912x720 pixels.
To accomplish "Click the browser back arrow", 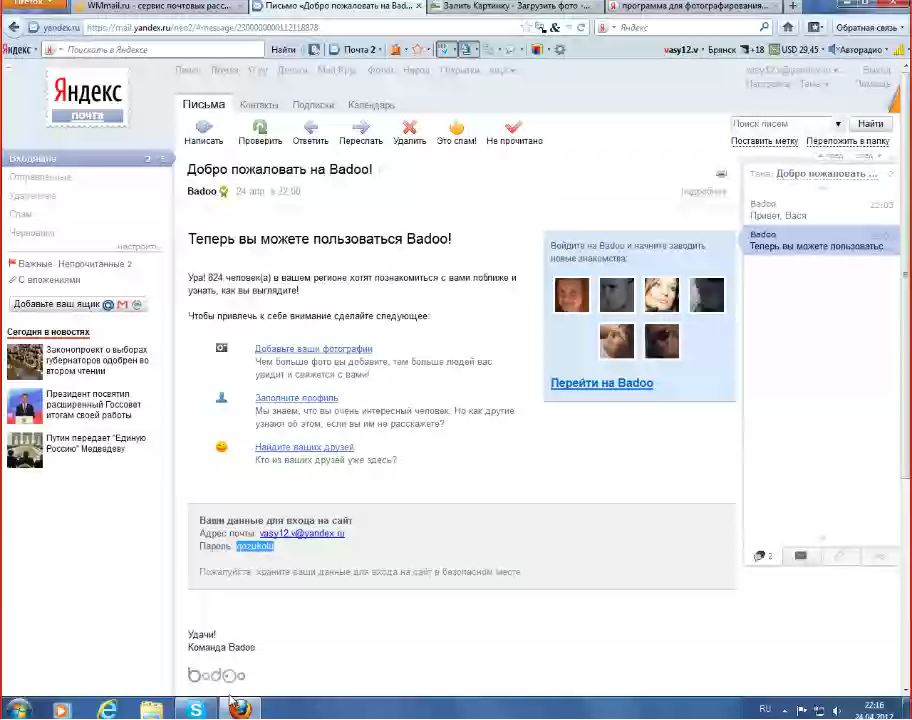I will pyautogui.click(x=14, y=27).
